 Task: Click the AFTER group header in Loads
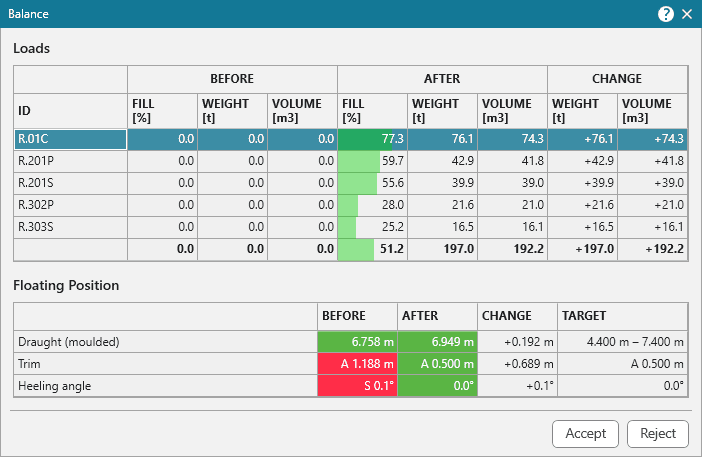coord(442,79)
